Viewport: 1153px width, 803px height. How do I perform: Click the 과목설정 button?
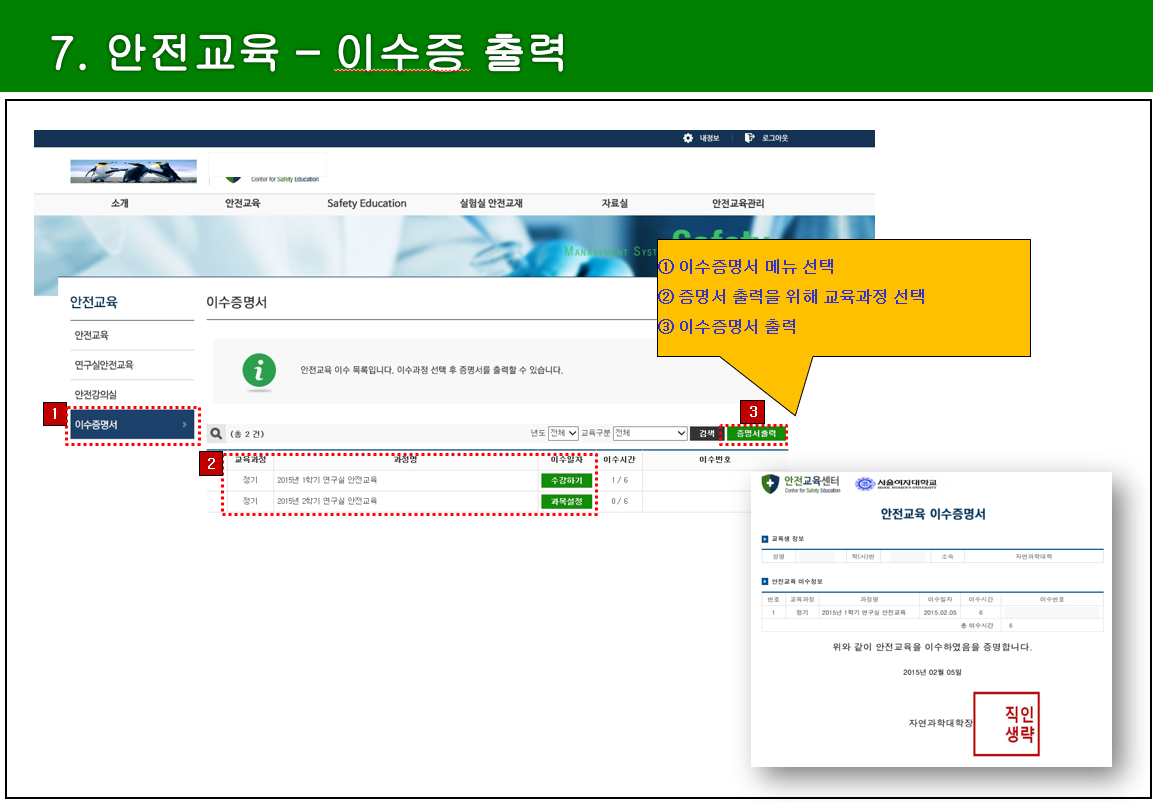(x=566, y=502)
